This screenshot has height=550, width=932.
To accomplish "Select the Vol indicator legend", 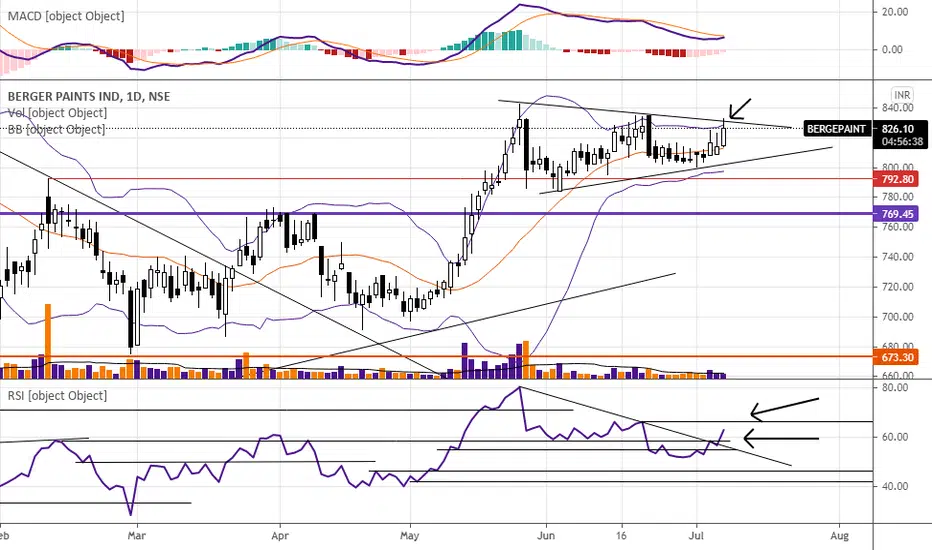I will (x=57, y=113).
